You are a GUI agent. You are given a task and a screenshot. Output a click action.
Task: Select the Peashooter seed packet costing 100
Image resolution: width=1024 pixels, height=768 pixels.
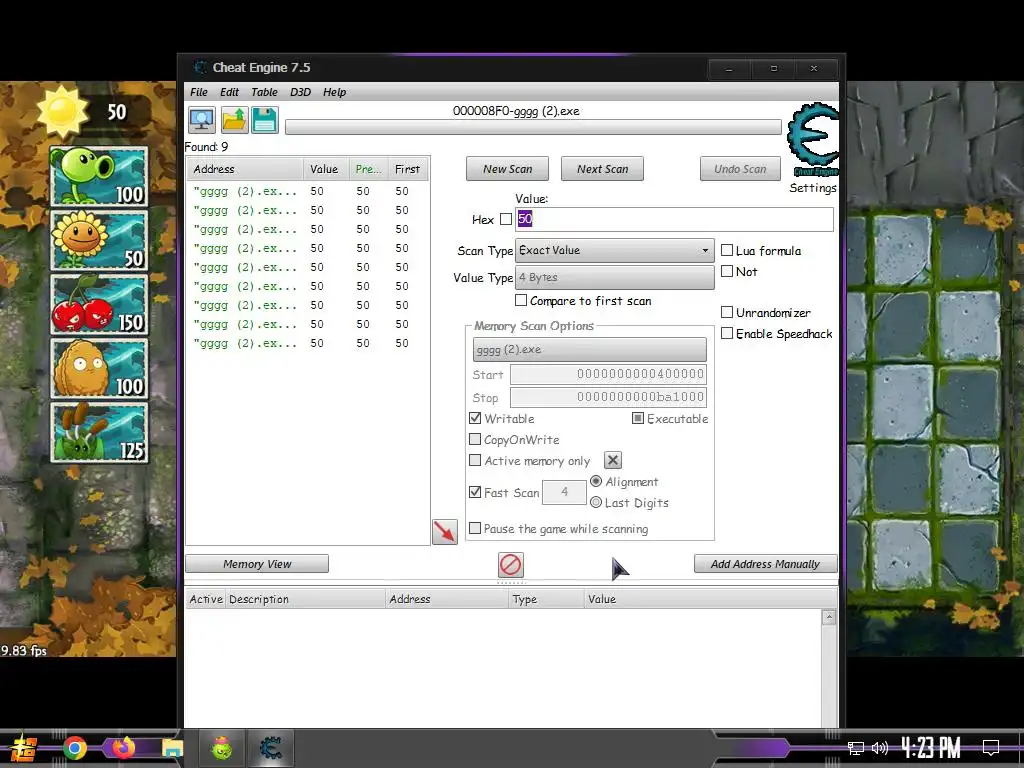(99, 176)
